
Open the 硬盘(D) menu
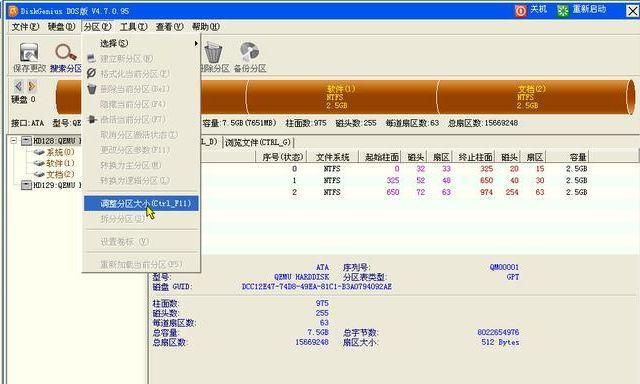pyautogui.click(x=61, y=27)
